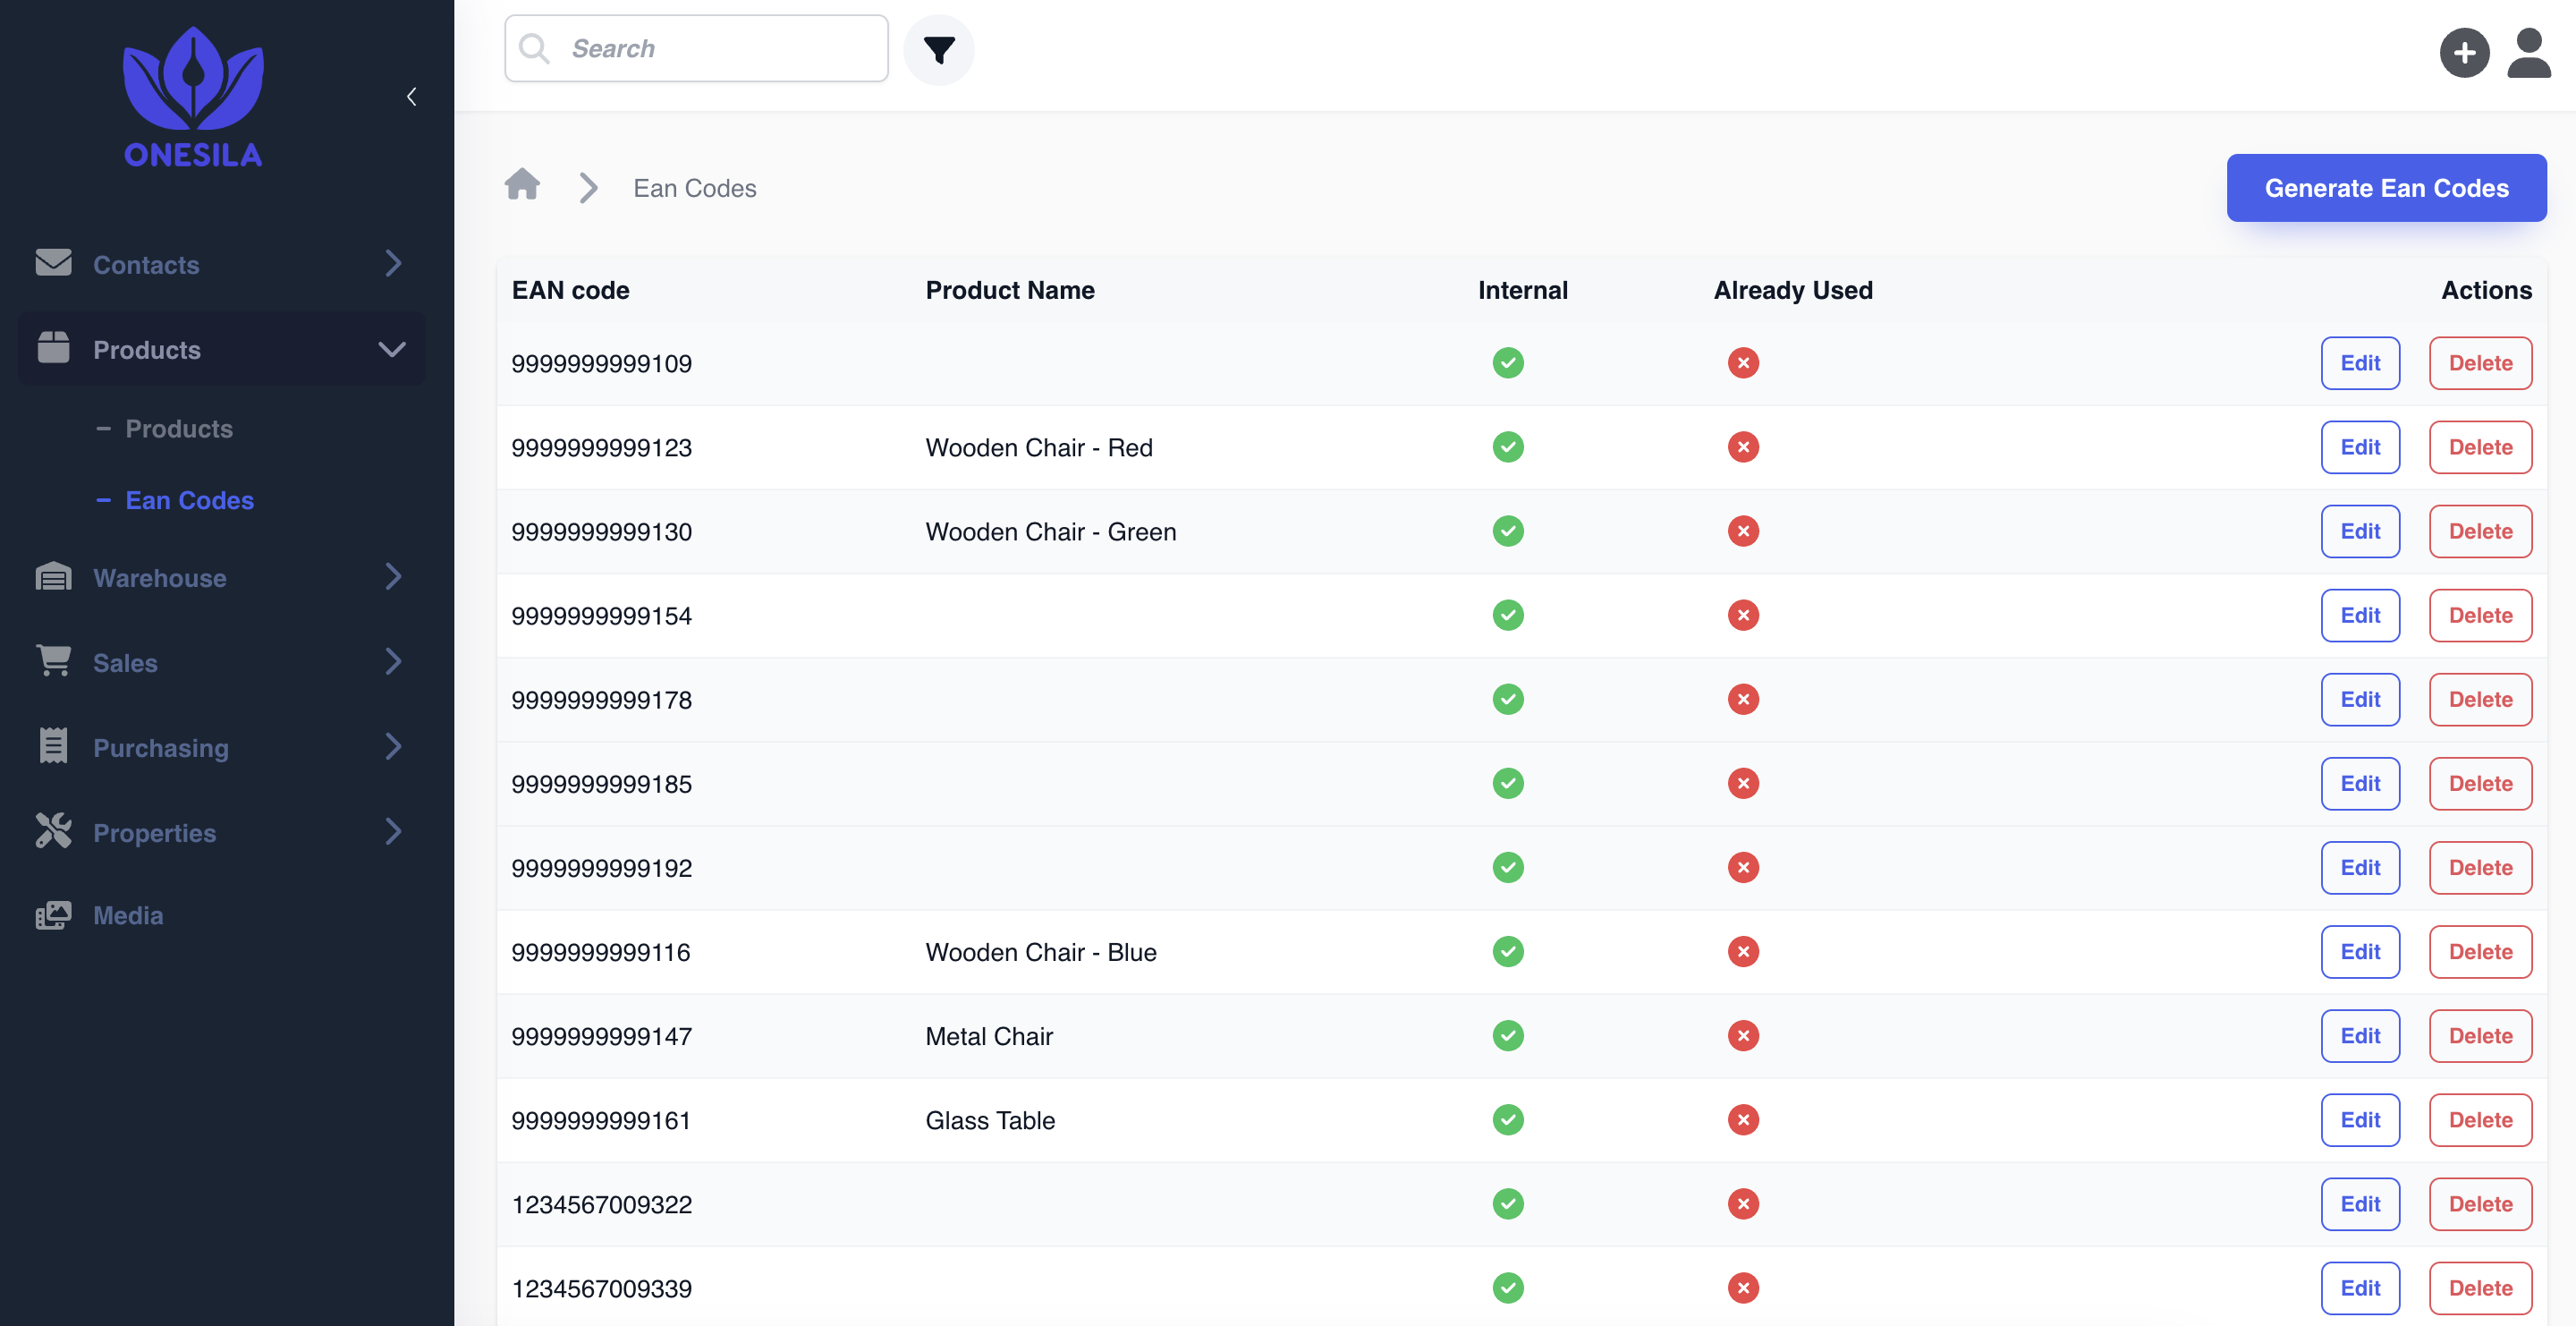Viewport: 2576px width, 1326px height.
Task: Click Internal check icon for 9999999999109
Action: point(1508,363)
